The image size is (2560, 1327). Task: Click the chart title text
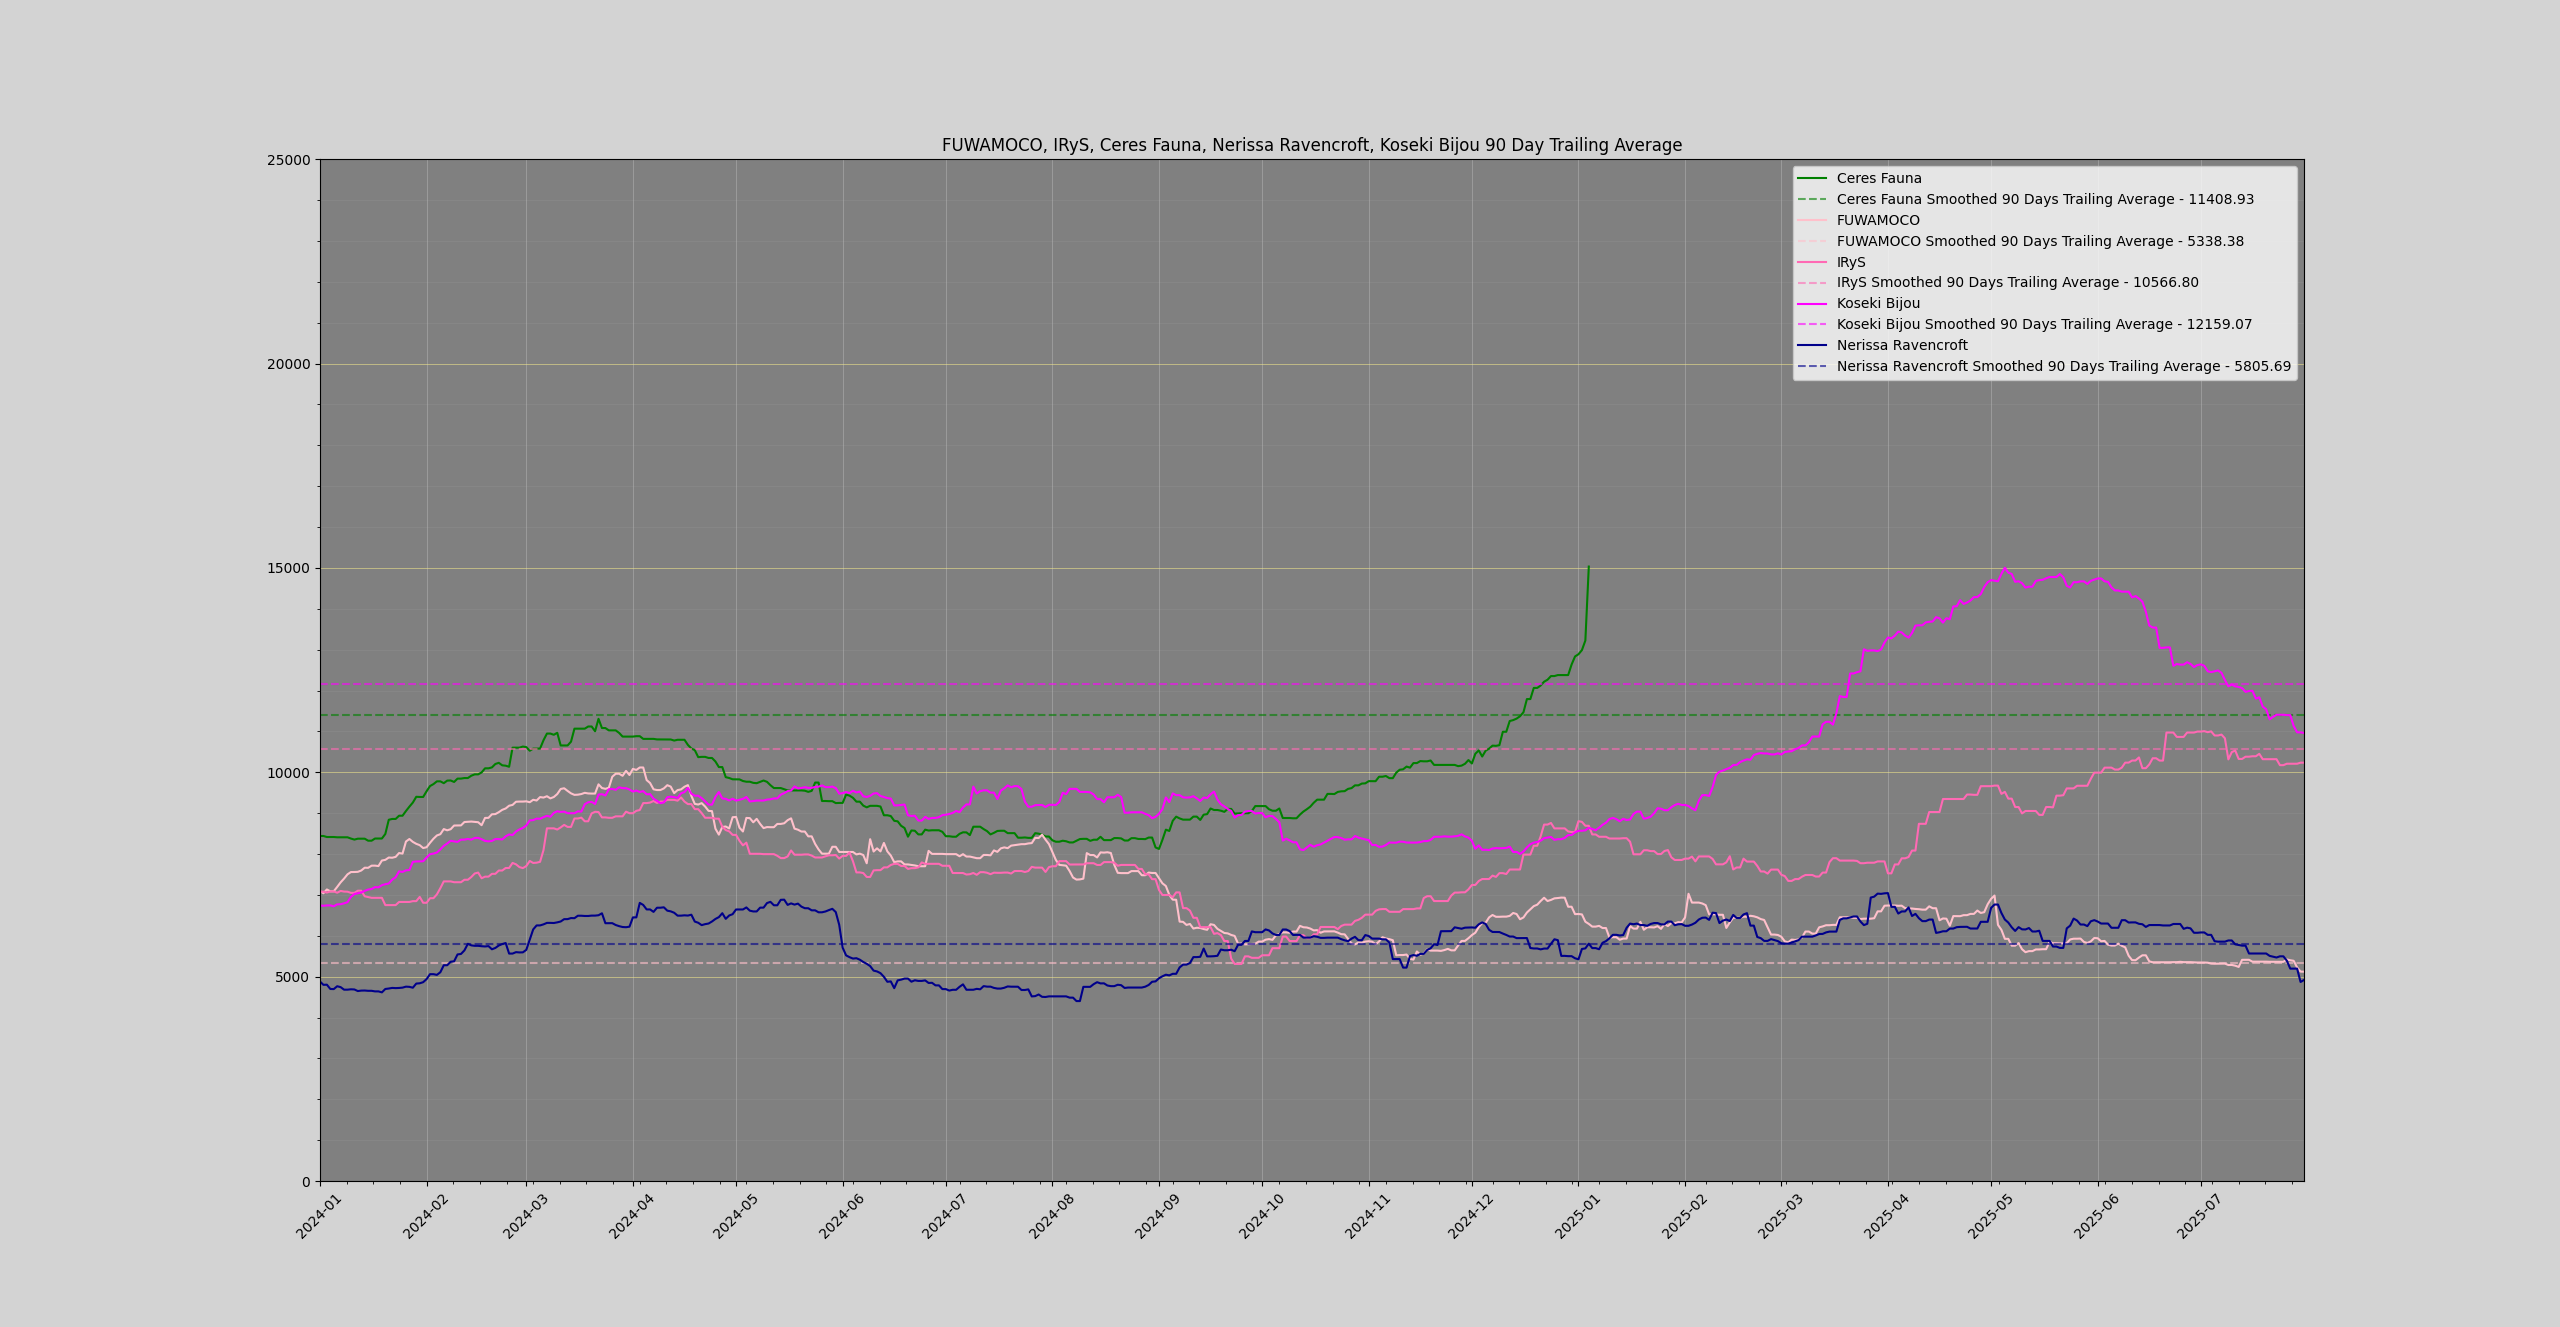click(1311, 145)
